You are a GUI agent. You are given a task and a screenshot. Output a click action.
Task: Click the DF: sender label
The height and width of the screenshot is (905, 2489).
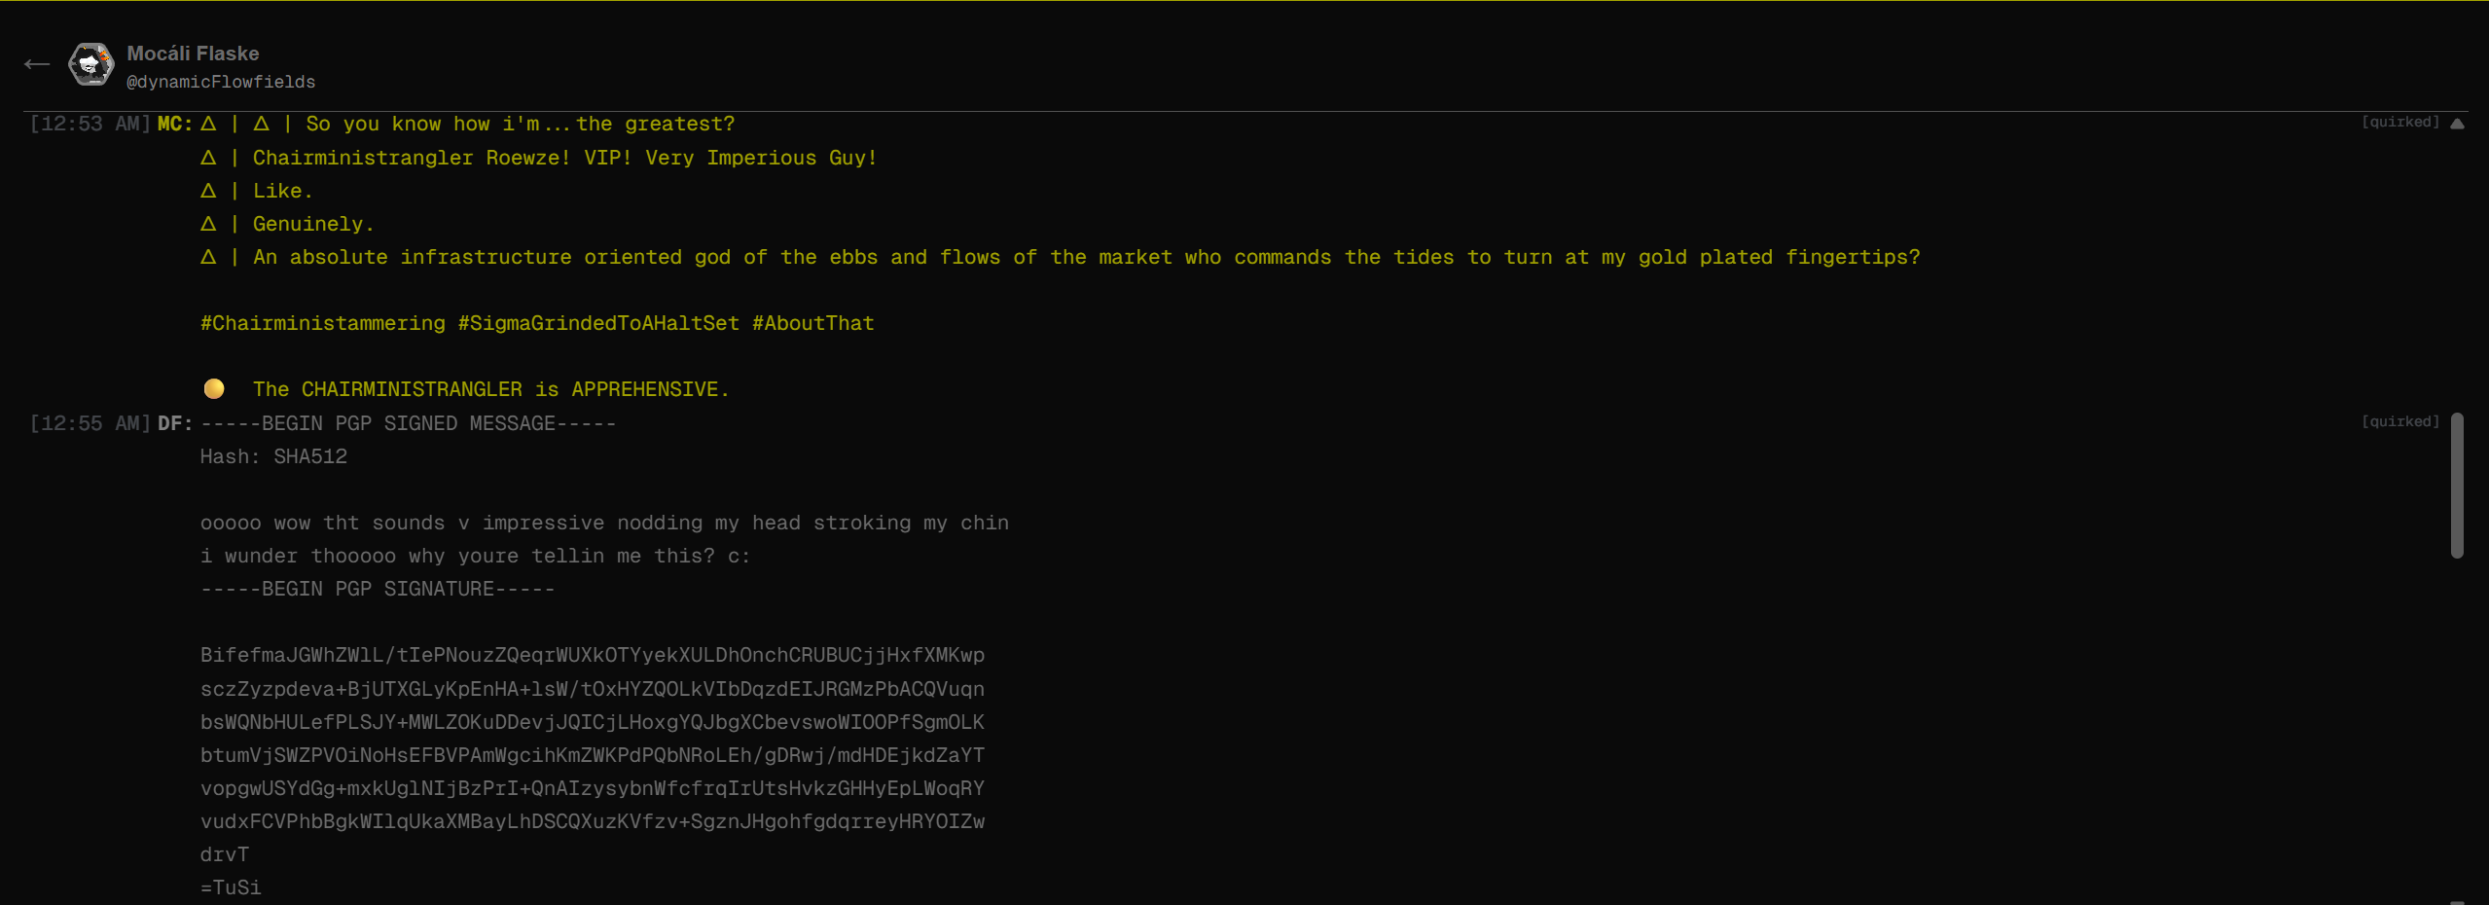[175, 423]
